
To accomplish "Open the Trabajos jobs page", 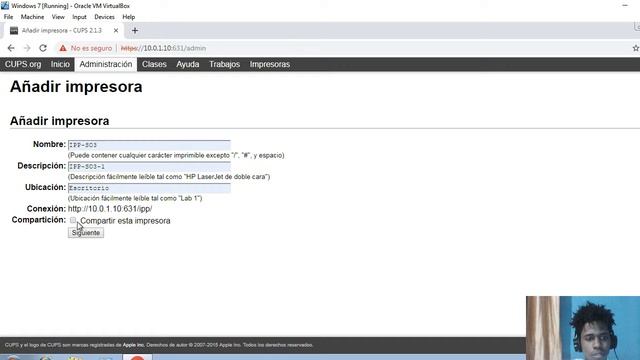I will coord(224,64).
